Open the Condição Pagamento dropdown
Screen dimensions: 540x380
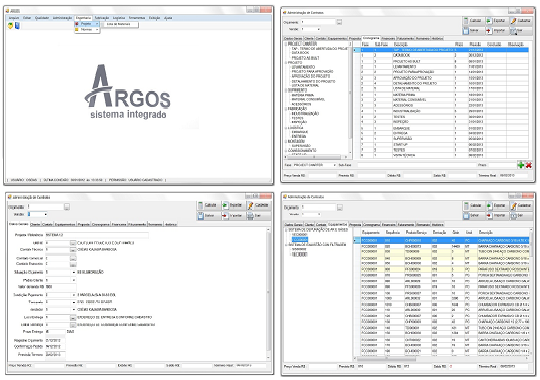tap(74, 295)
